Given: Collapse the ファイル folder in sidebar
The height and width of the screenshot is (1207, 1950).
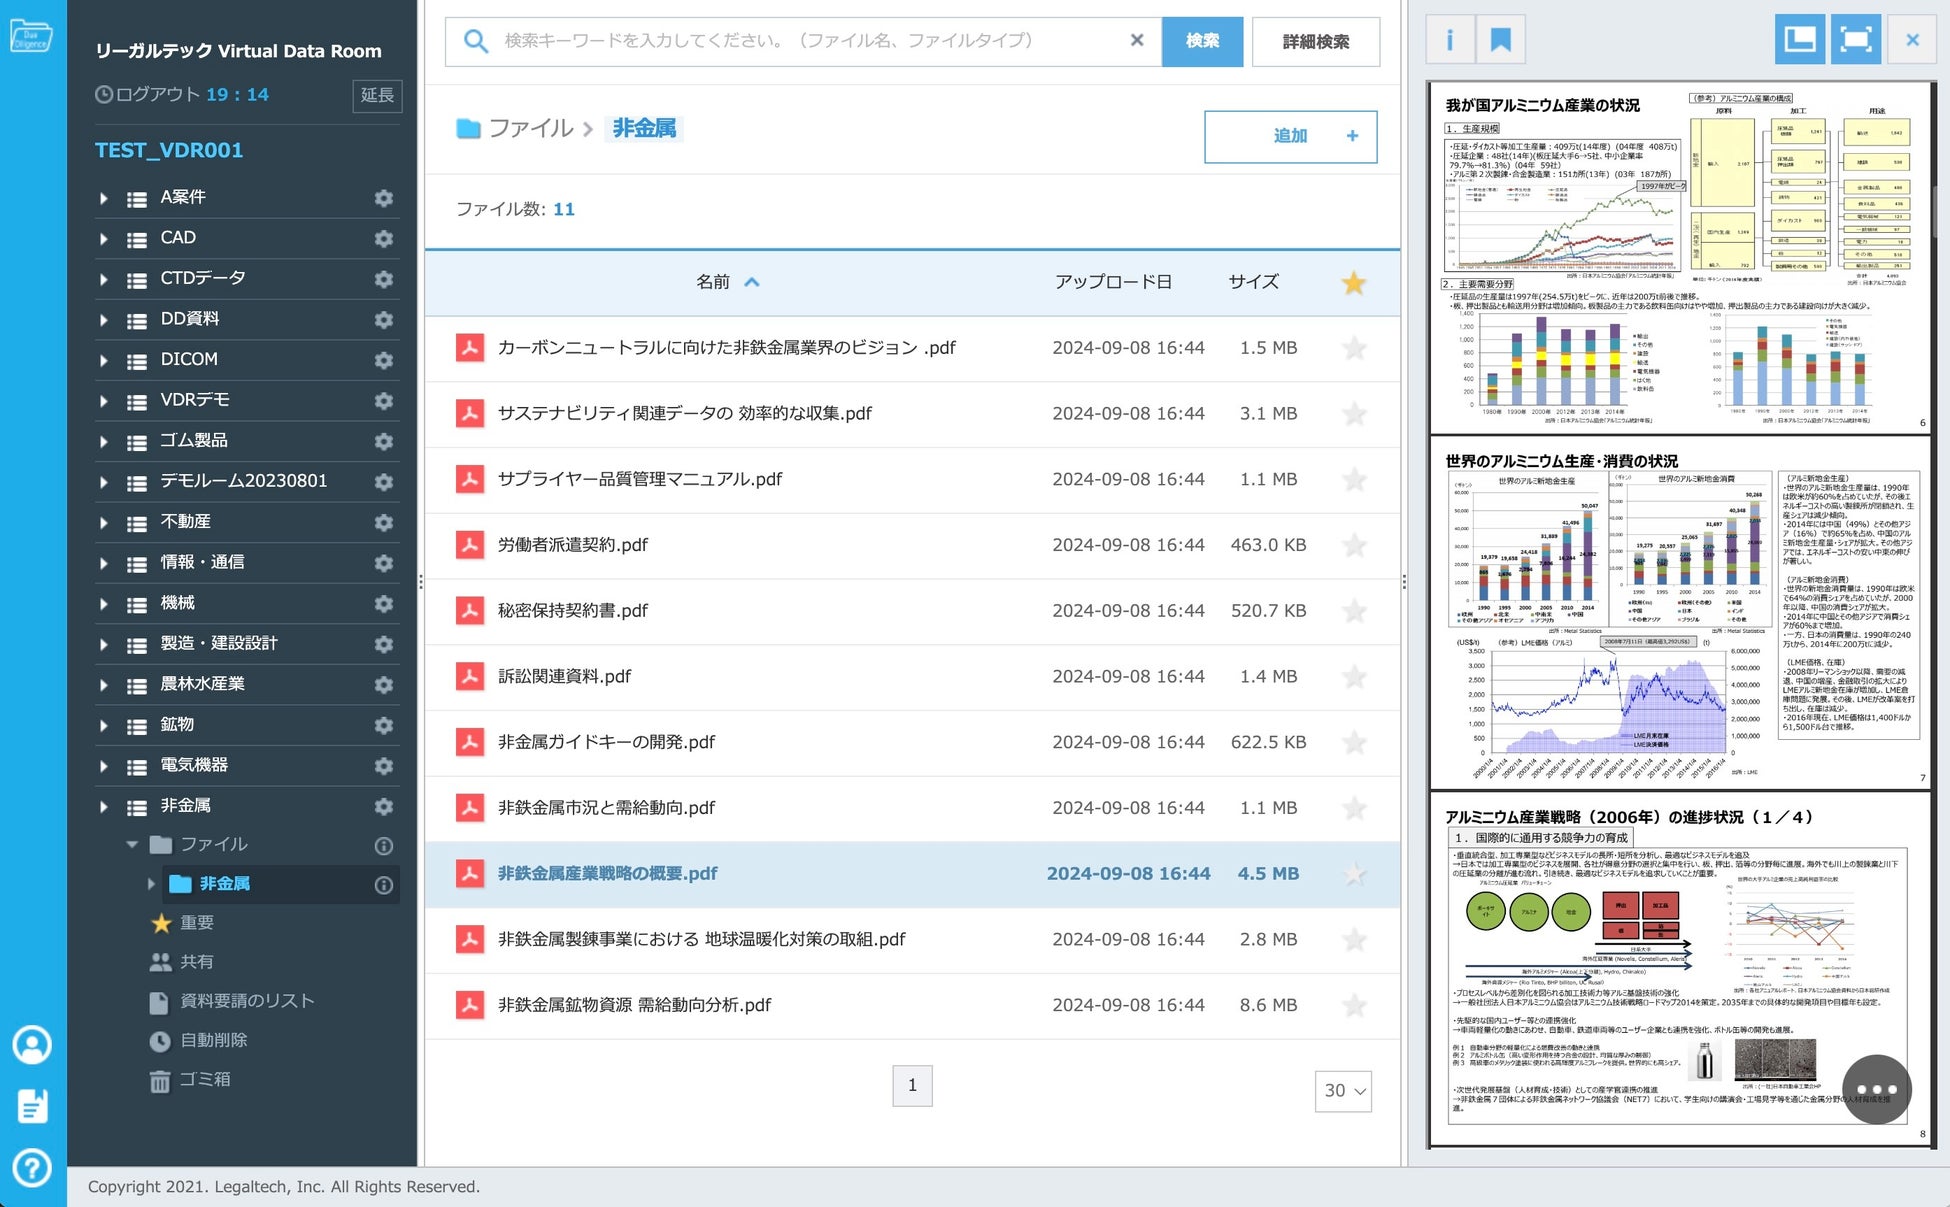Looking at the screenshot, I should [x=132, y=845].
